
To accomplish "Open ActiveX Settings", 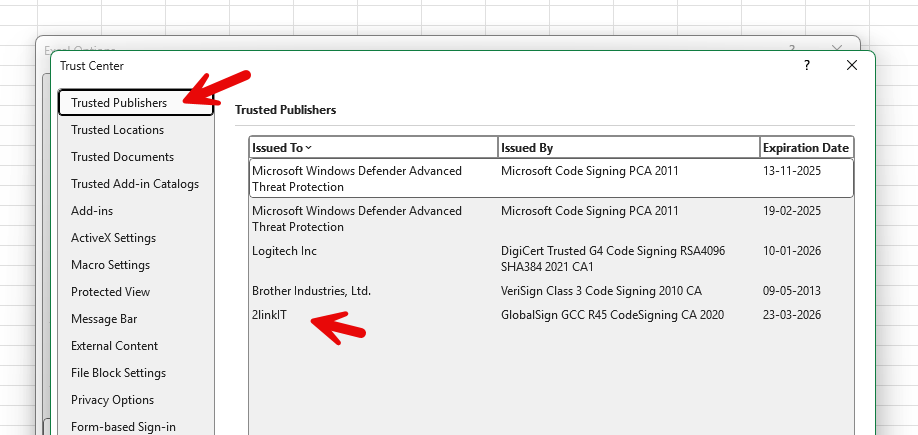I will (113, 238).
